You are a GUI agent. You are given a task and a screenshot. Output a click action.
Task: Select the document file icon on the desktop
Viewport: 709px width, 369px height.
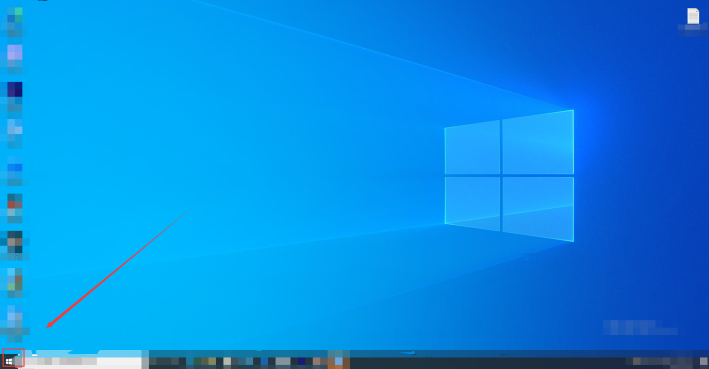tap(693, 16)
